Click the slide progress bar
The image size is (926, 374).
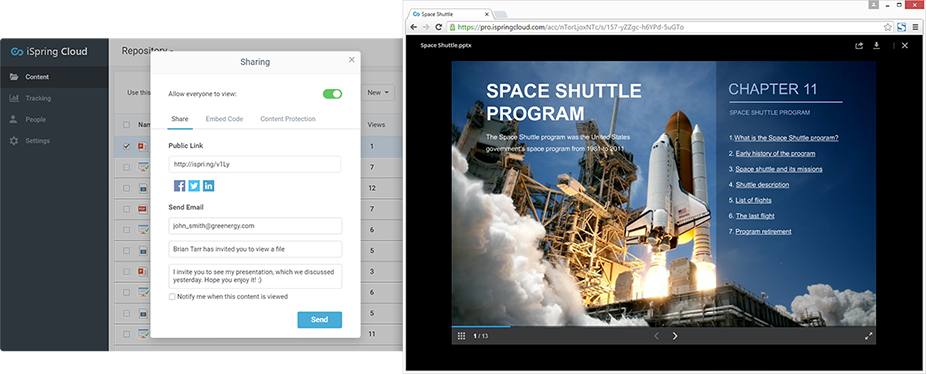(x=664, y=326)
